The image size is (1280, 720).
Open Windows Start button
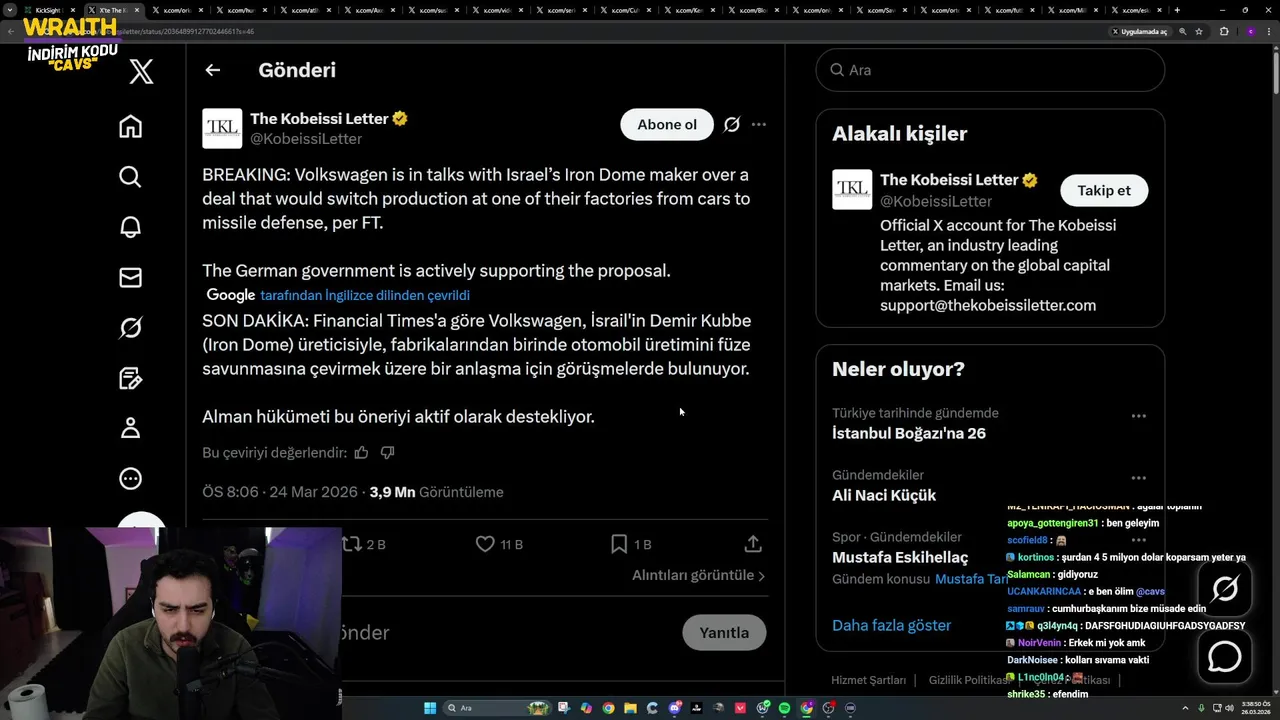pyautogui.click(x=430, y=708)
